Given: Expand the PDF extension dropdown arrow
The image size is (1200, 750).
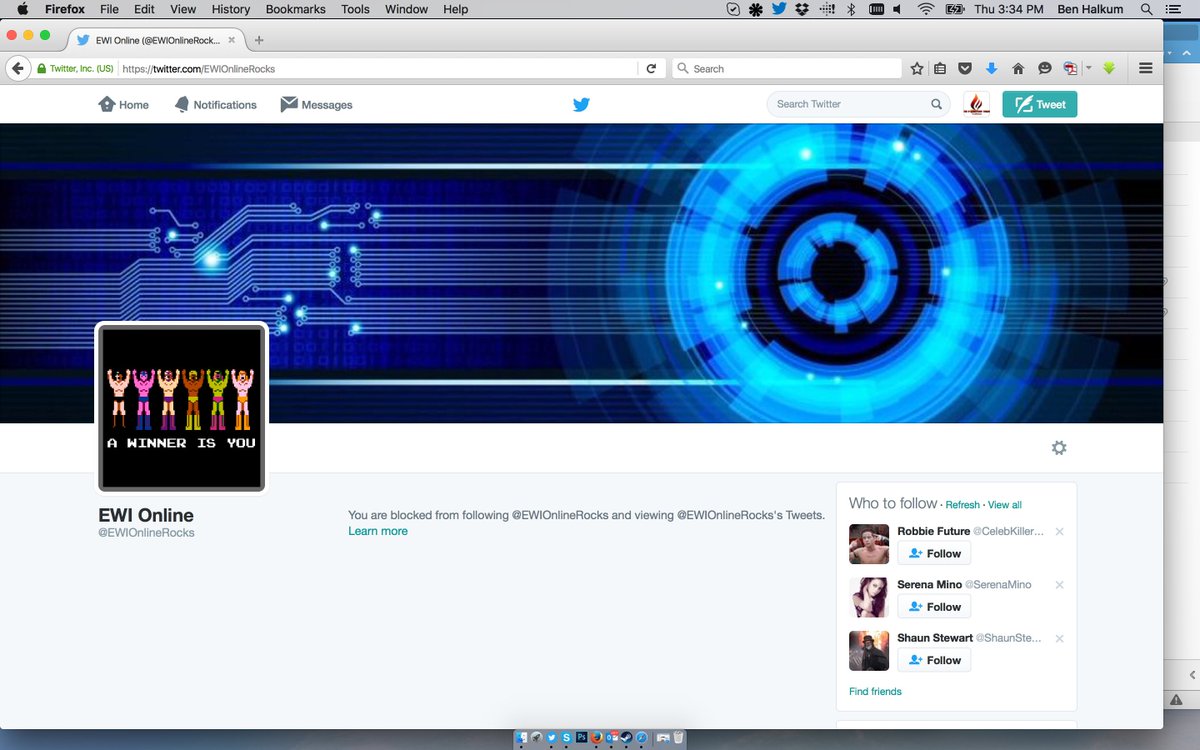Looking at the screenshot, I should (x=1089, y=69).
